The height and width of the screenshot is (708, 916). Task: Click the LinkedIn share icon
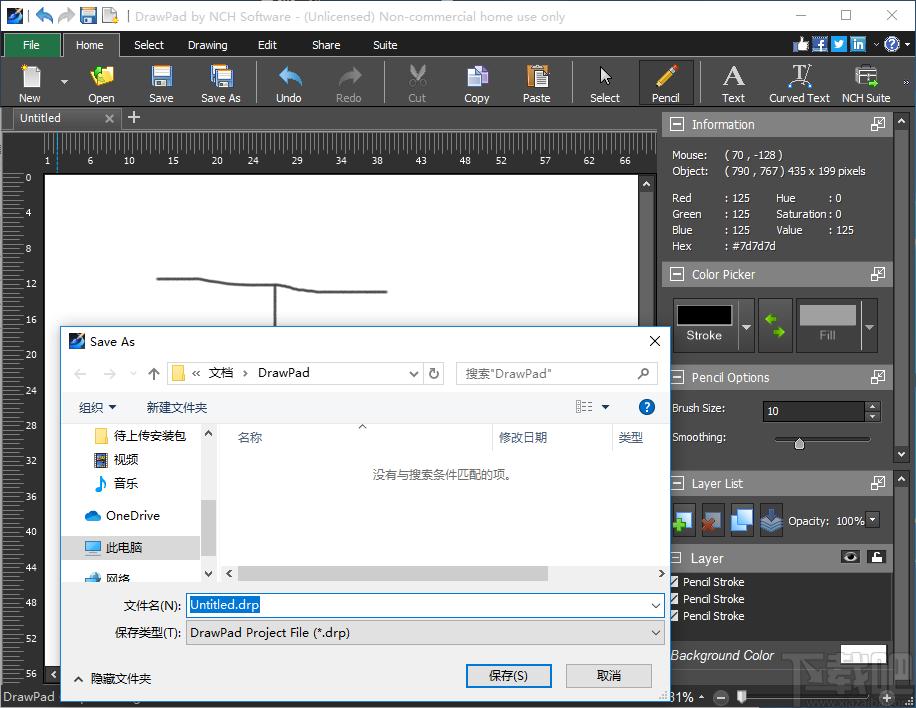tap(858, 44)
